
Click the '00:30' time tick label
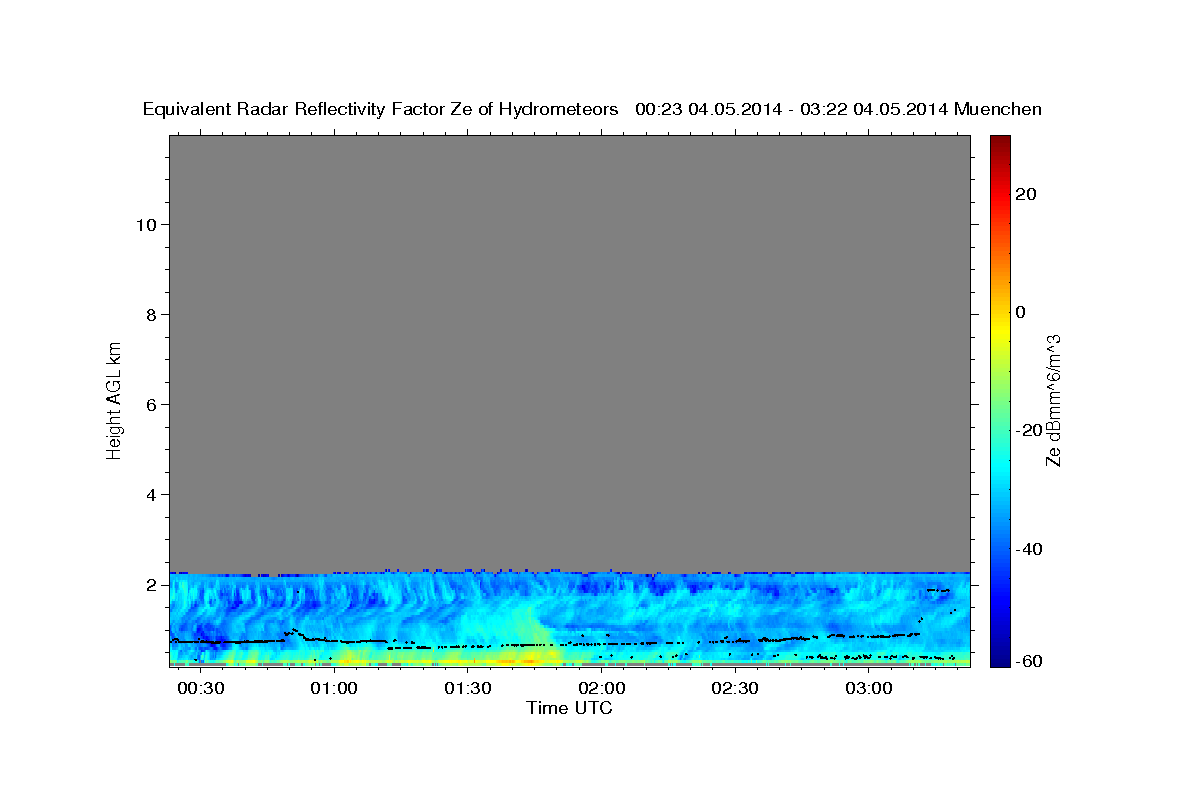click(x=199, y=689)
